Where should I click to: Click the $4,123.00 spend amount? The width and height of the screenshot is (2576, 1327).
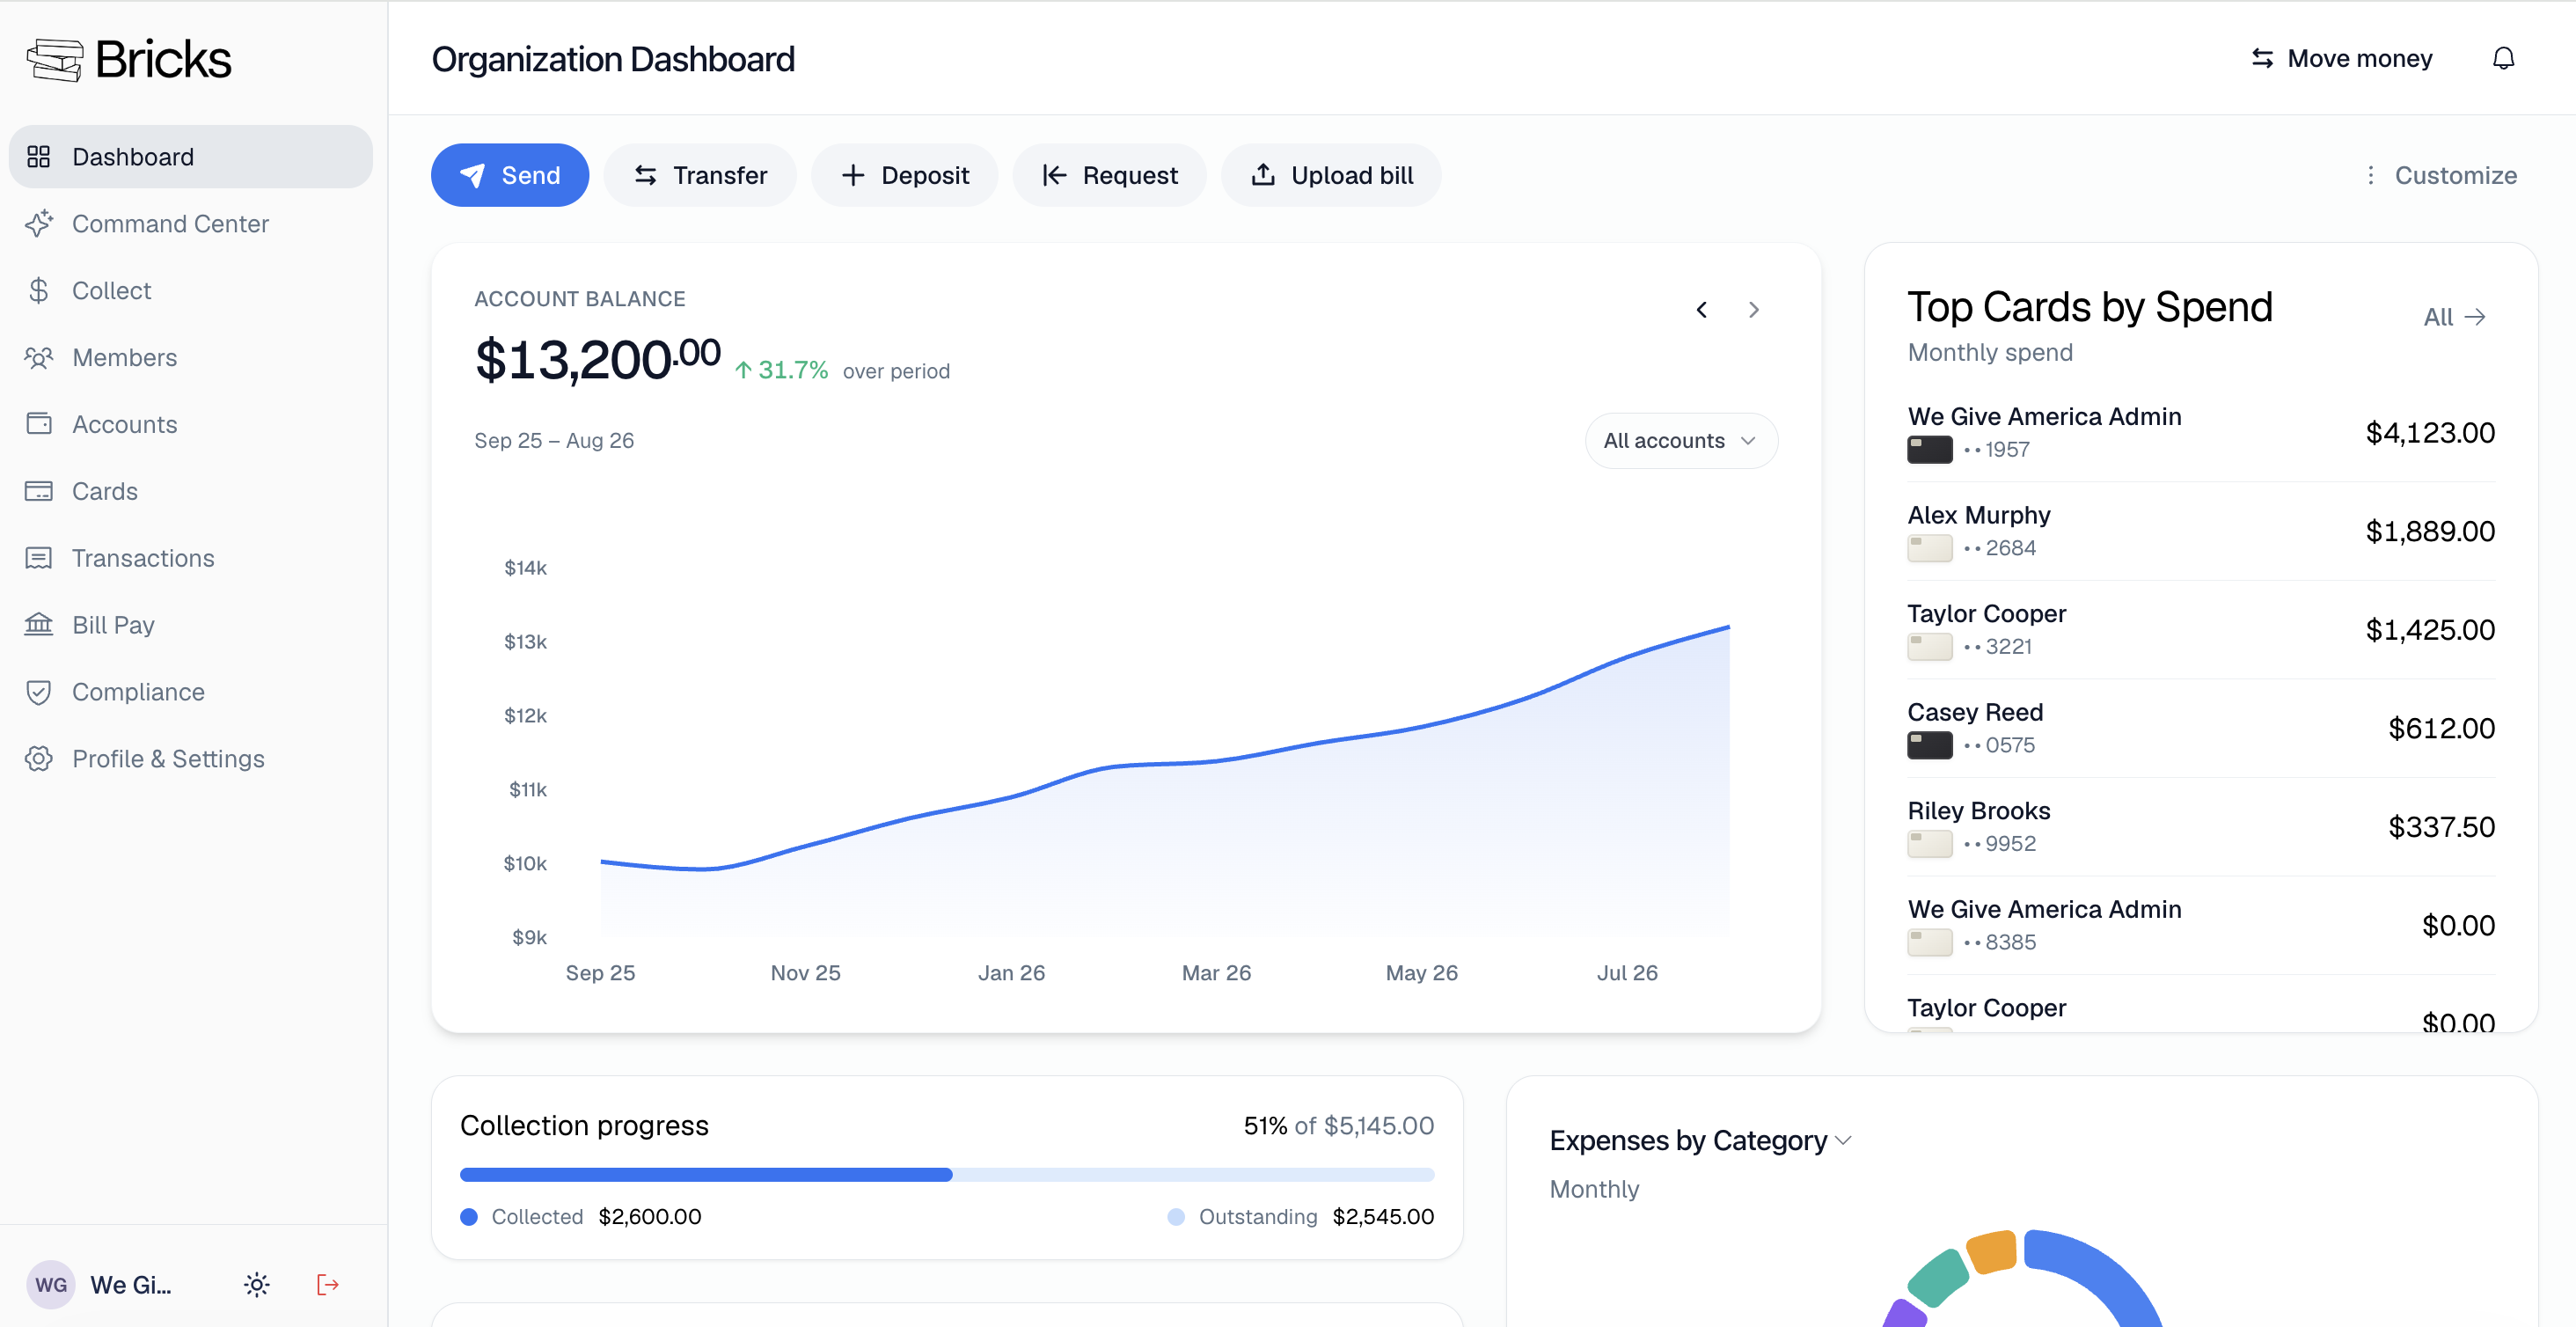(x=2430, y=433)
